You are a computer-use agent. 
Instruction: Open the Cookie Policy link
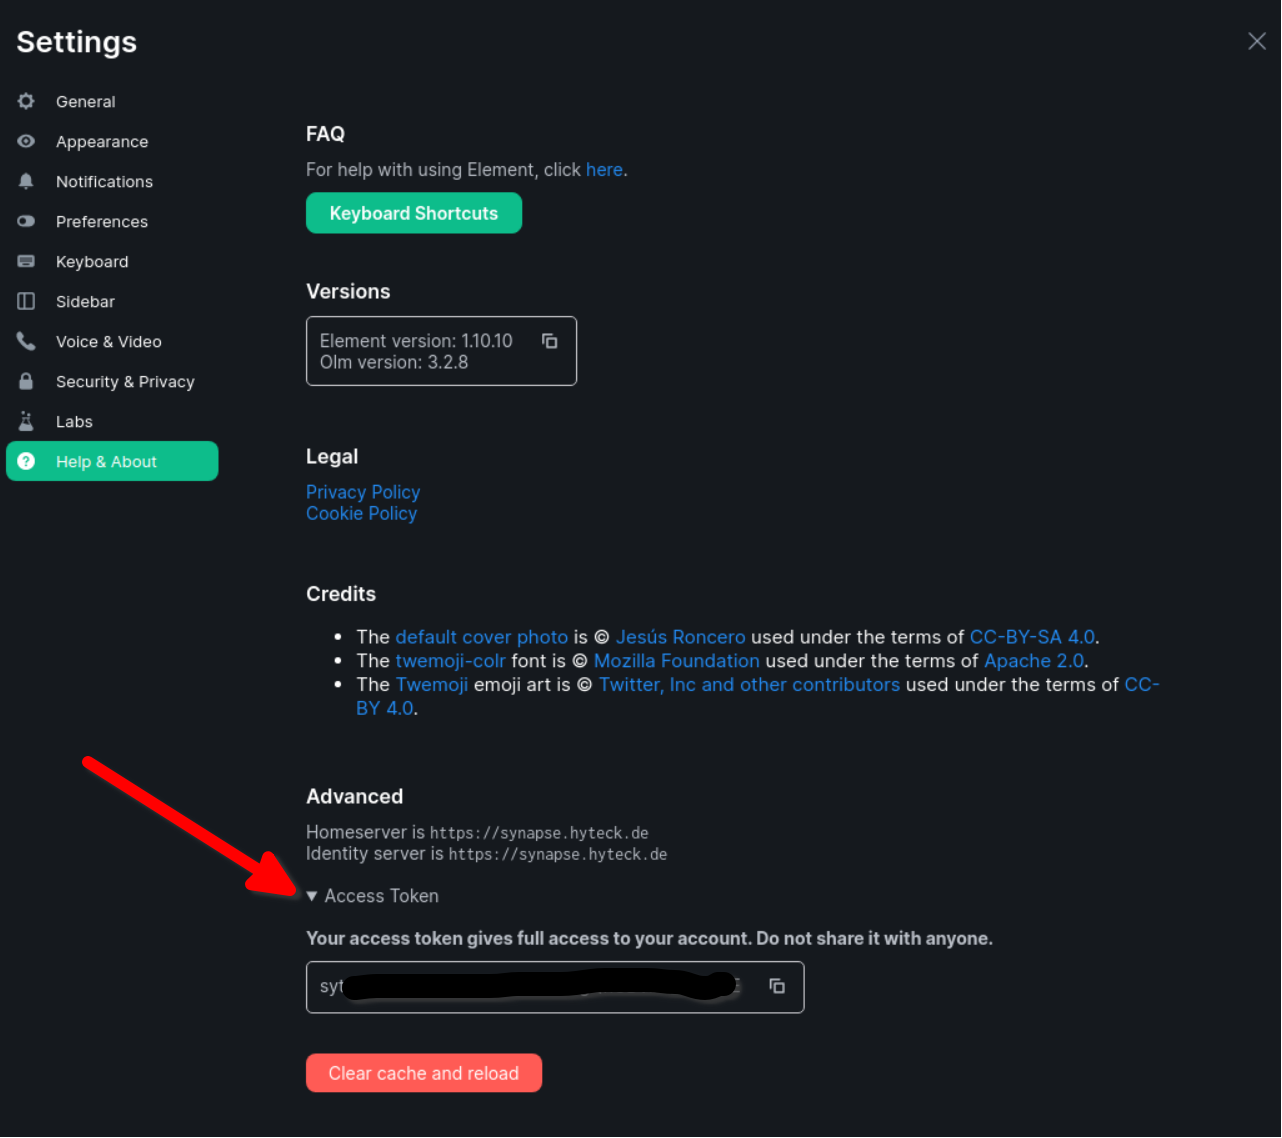[361, 513]
